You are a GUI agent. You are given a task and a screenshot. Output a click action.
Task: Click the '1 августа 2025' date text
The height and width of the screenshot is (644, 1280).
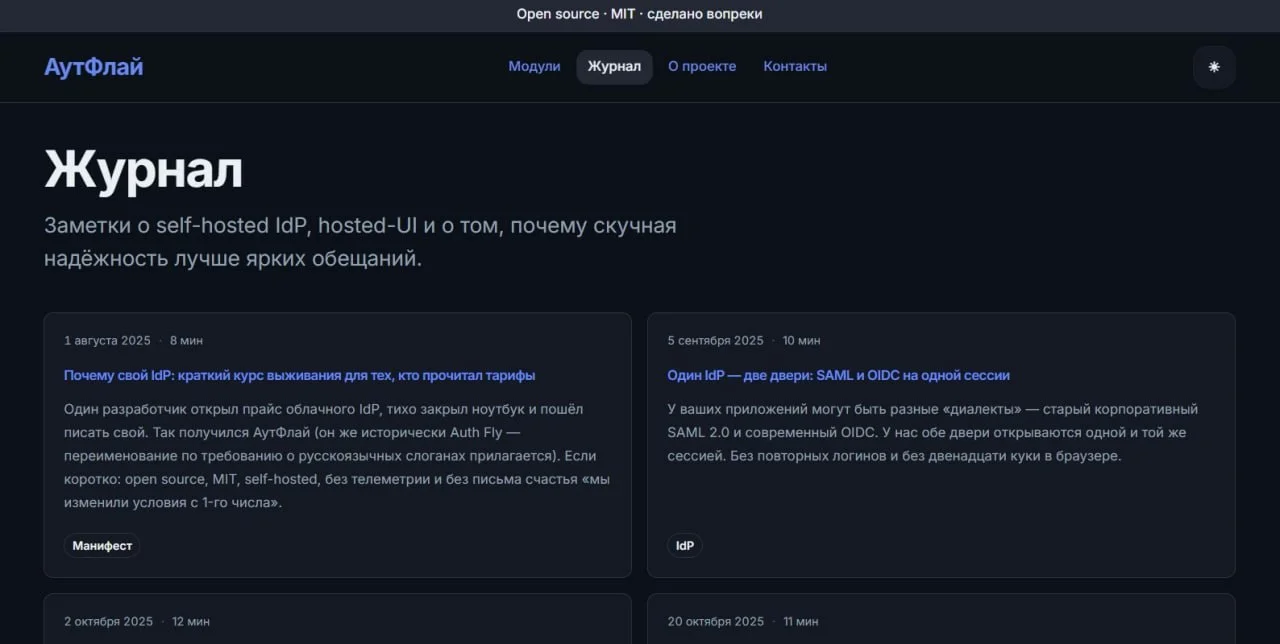coord(107,341)
